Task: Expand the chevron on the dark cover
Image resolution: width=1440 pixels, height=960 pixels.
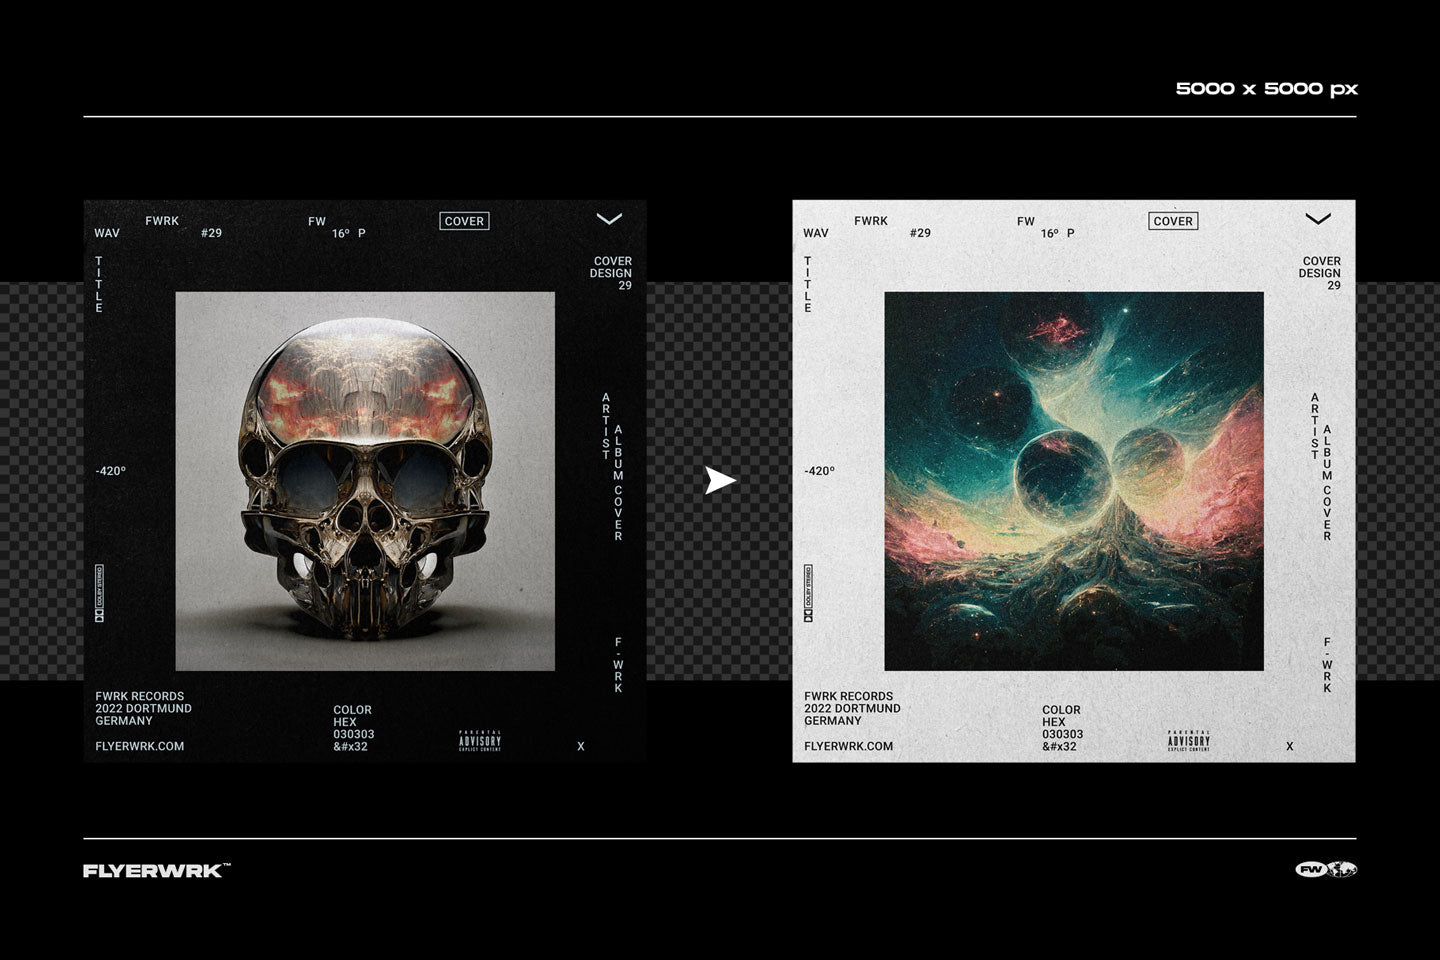Action: click(x=609, y=219)
